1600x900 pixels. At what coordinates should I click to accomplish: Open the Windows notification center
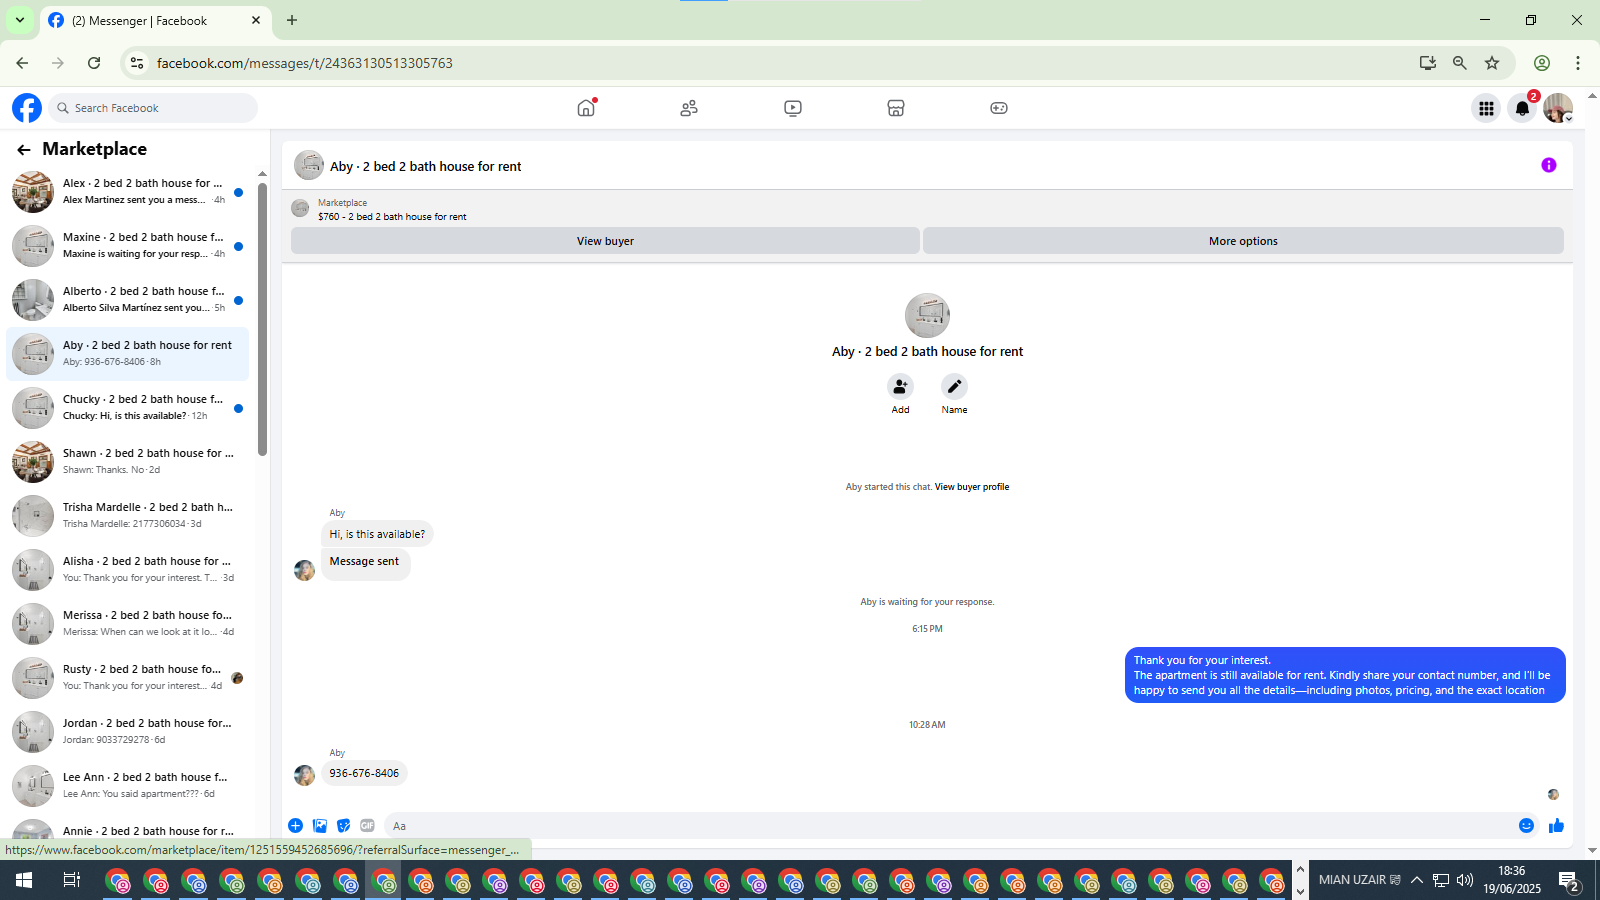[x=1569, y=881]
